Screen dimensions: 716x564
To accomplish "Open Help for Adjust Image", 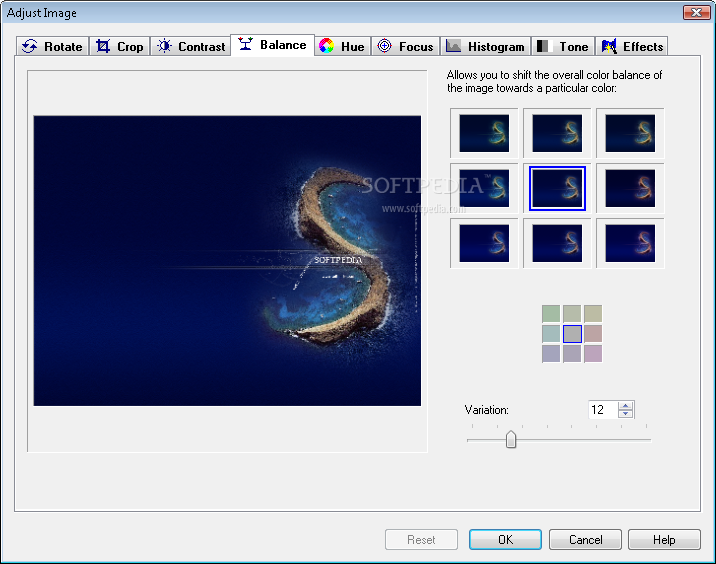I will [664, 540].
